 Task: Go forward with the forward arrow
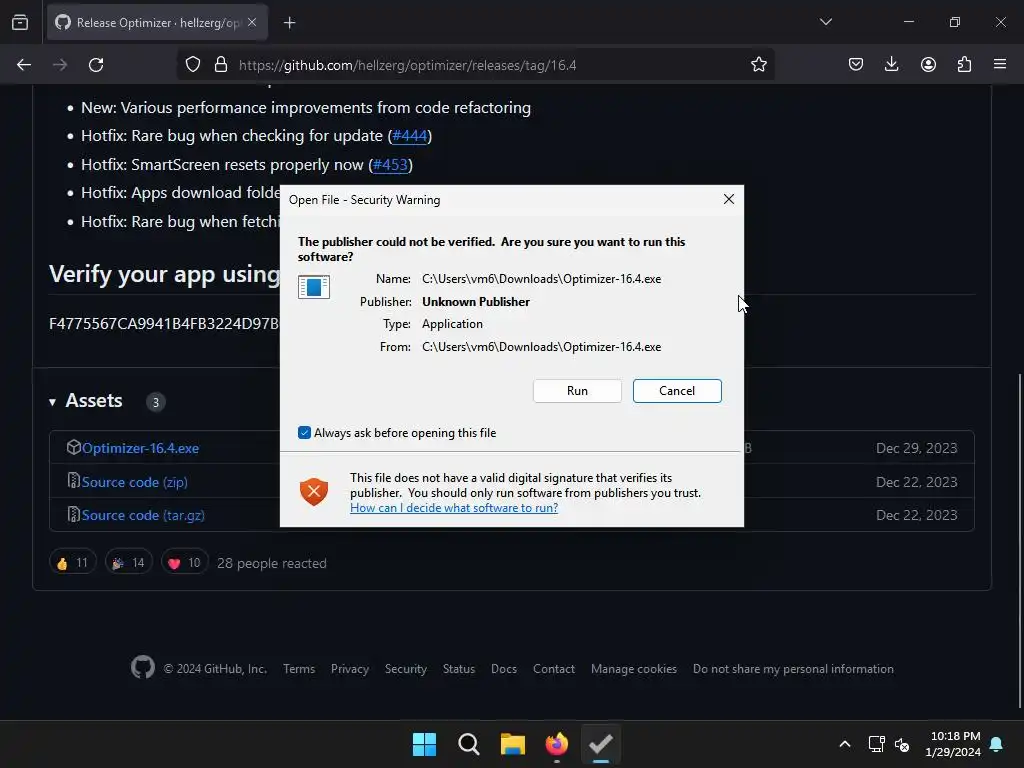click(60, 65)
